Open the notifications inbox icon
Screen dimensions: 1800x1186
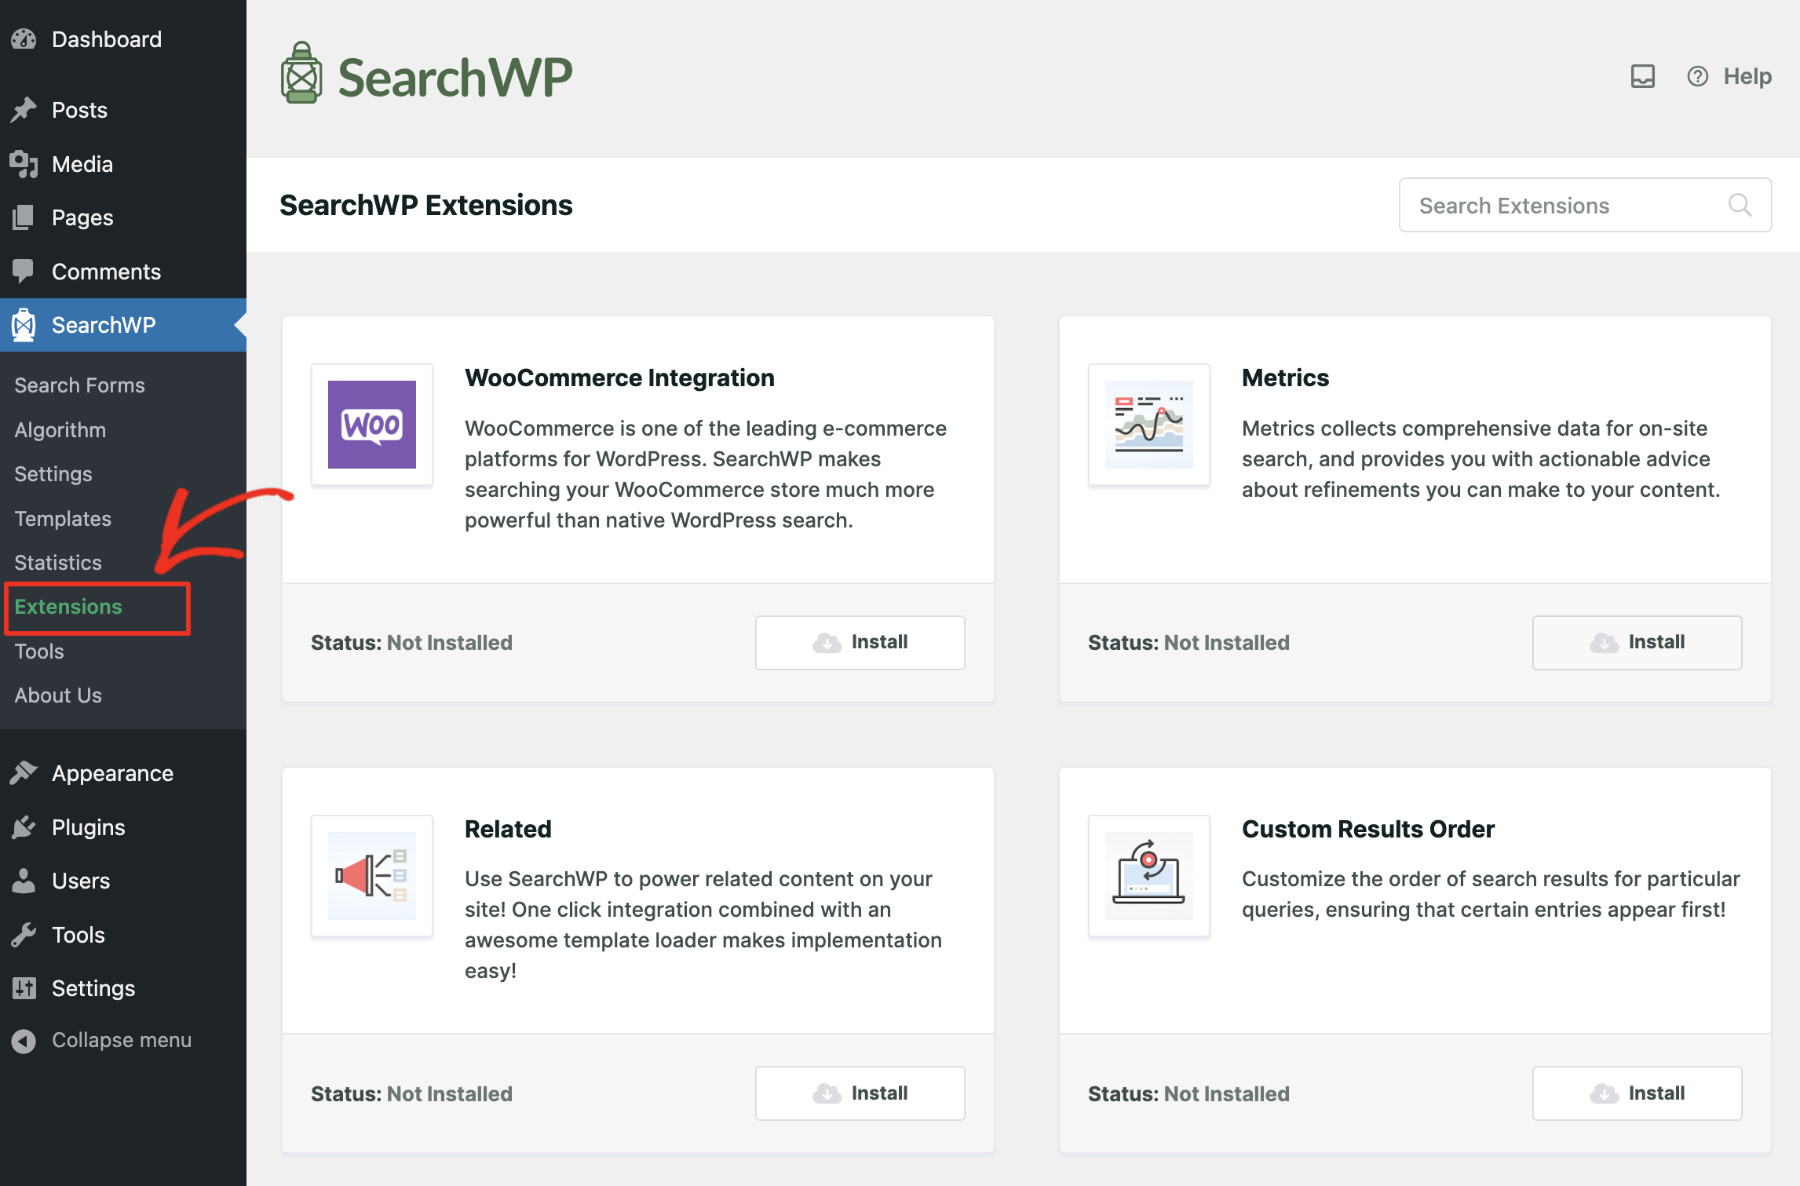[1643, 76]
